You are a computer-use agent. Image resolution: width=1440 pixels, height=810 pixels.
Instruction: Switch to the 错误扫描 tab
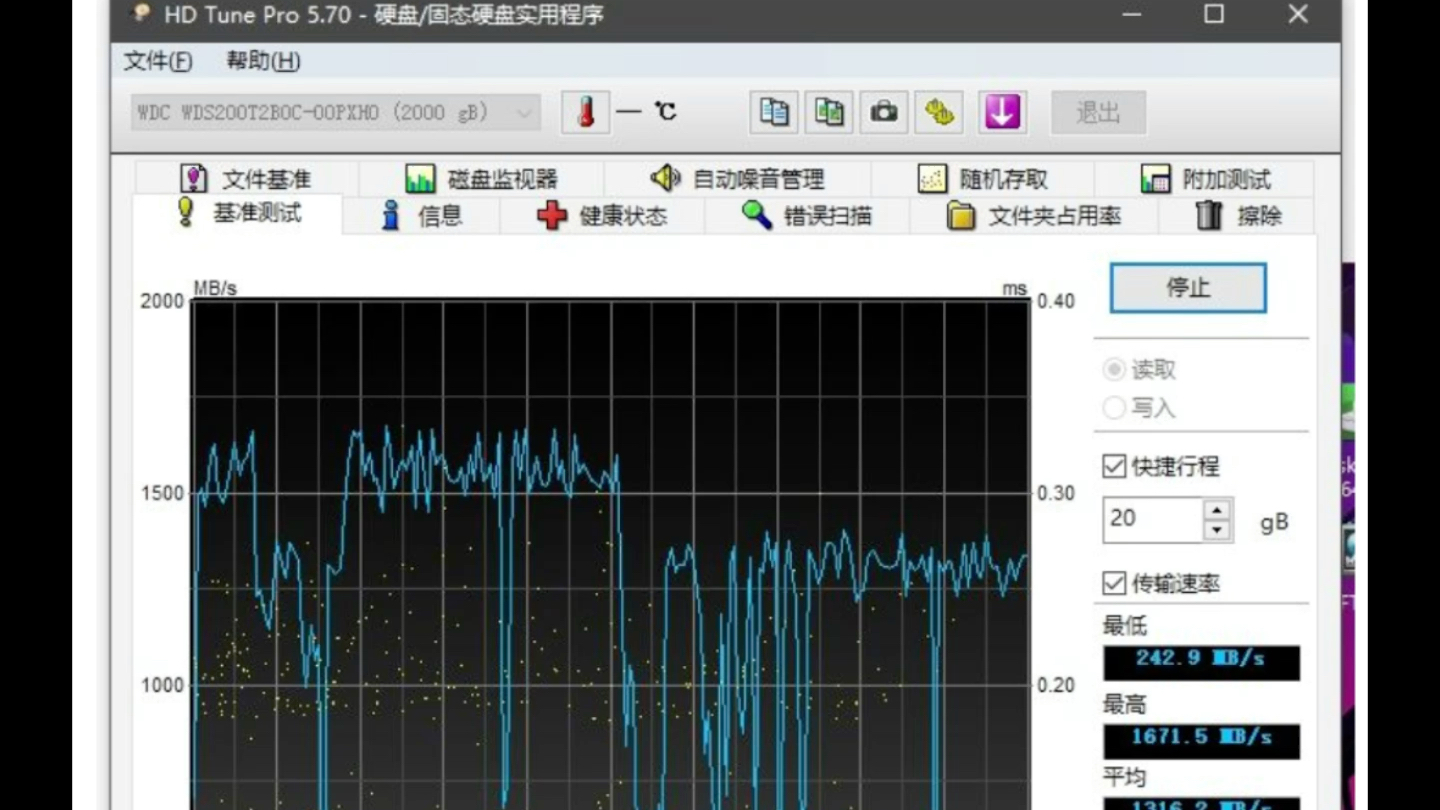click(x=807, y=215)
